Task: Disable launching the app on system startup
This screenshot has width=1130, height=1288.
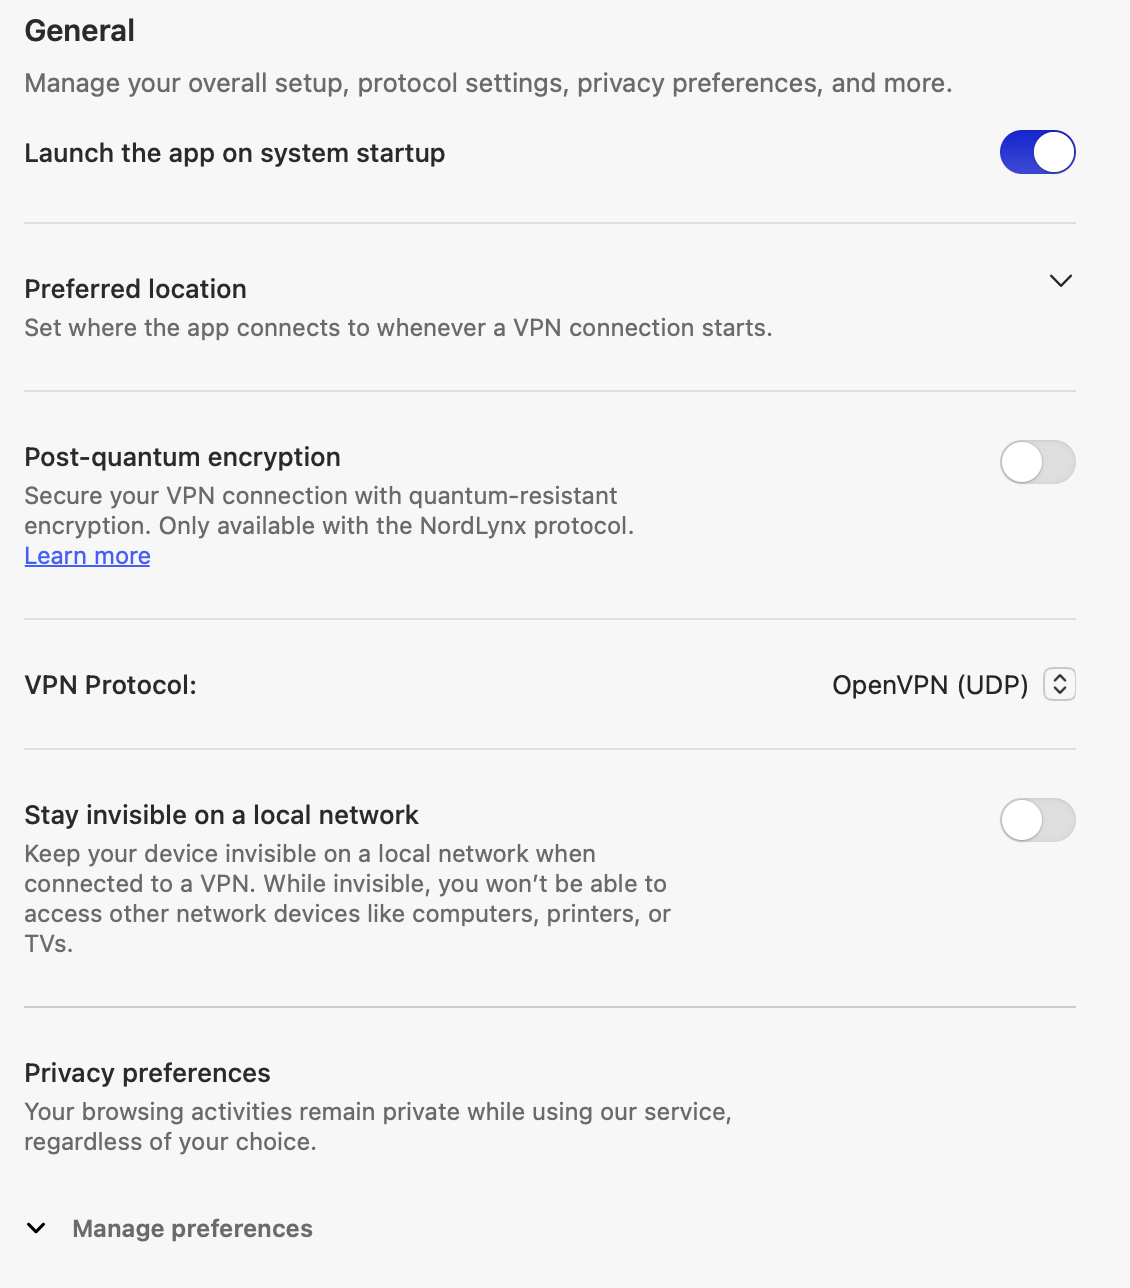Action: (x=1037, y=152)
